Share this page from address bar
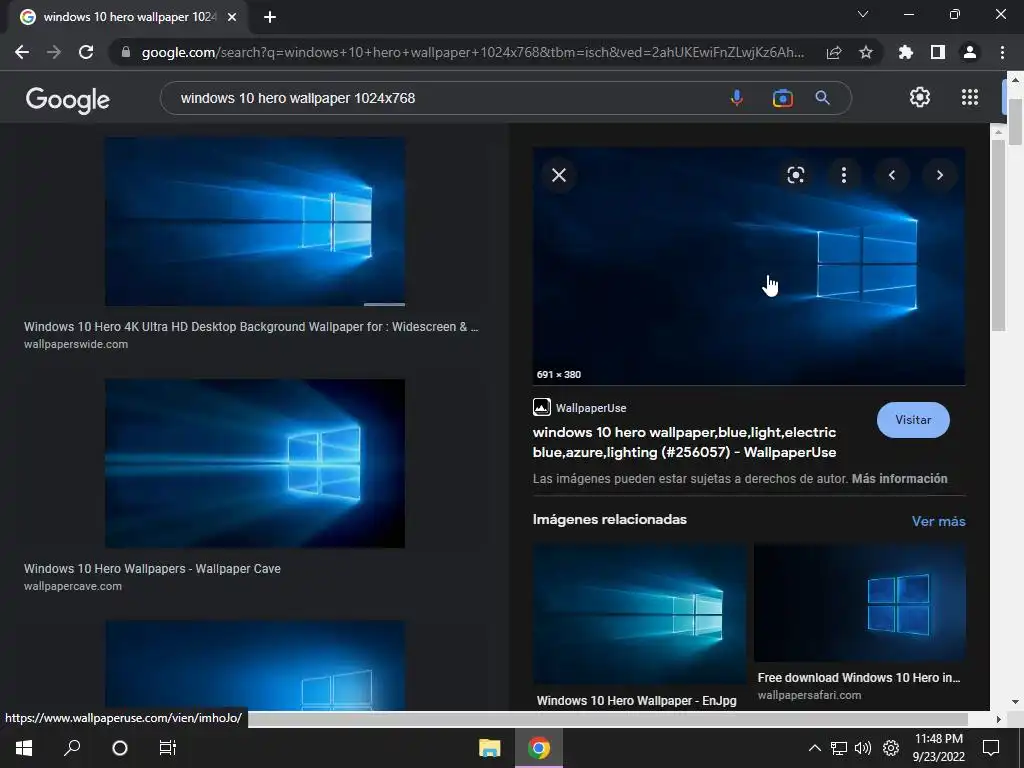This screenshot has height=768, width=1024. (x=834, y=52)
